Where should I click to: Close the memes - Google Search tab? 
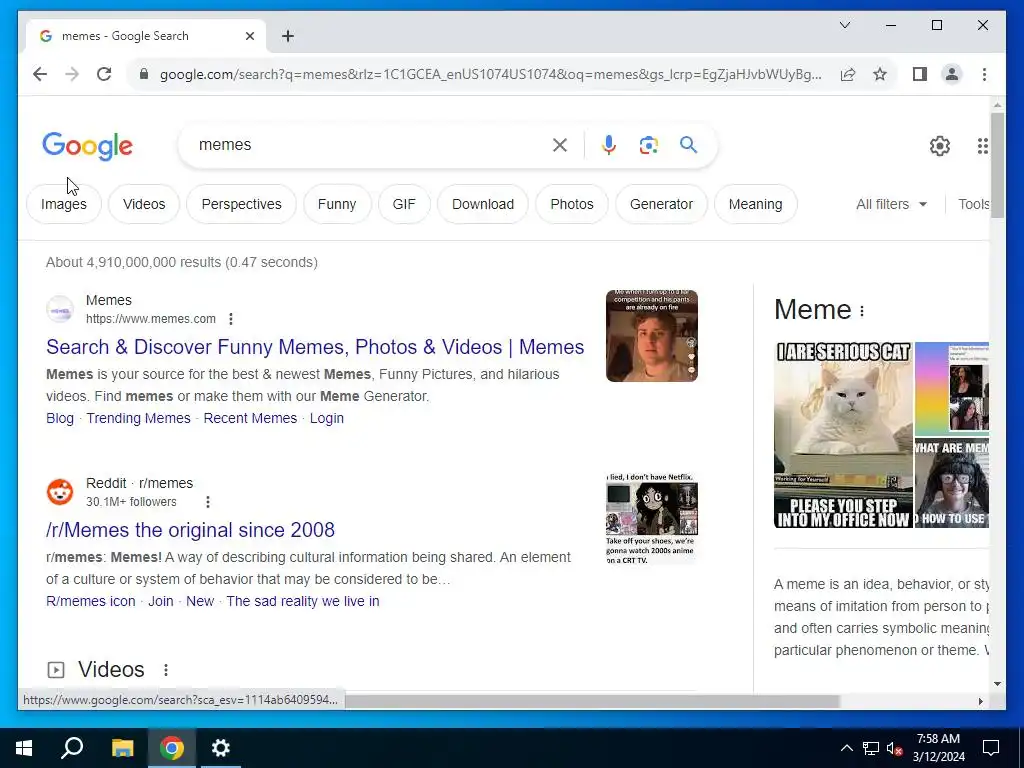[x=249, y=36]
